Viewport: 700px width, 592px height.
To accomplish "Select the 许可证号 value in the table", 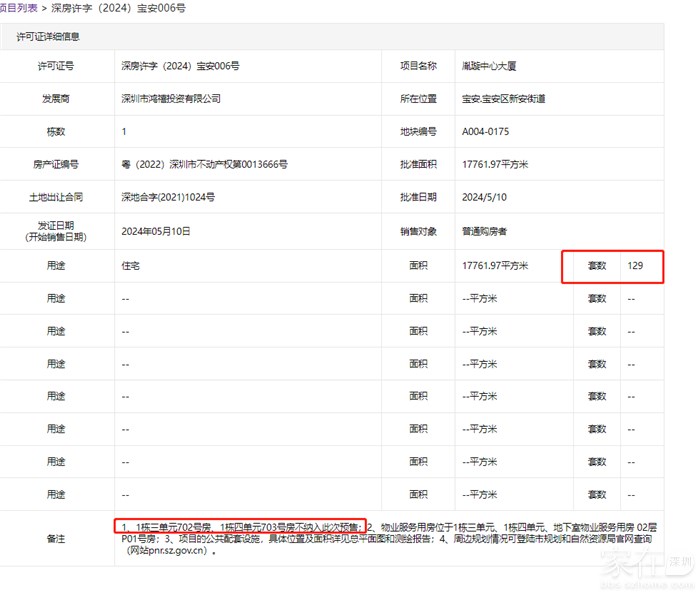I will coord(179,66).
